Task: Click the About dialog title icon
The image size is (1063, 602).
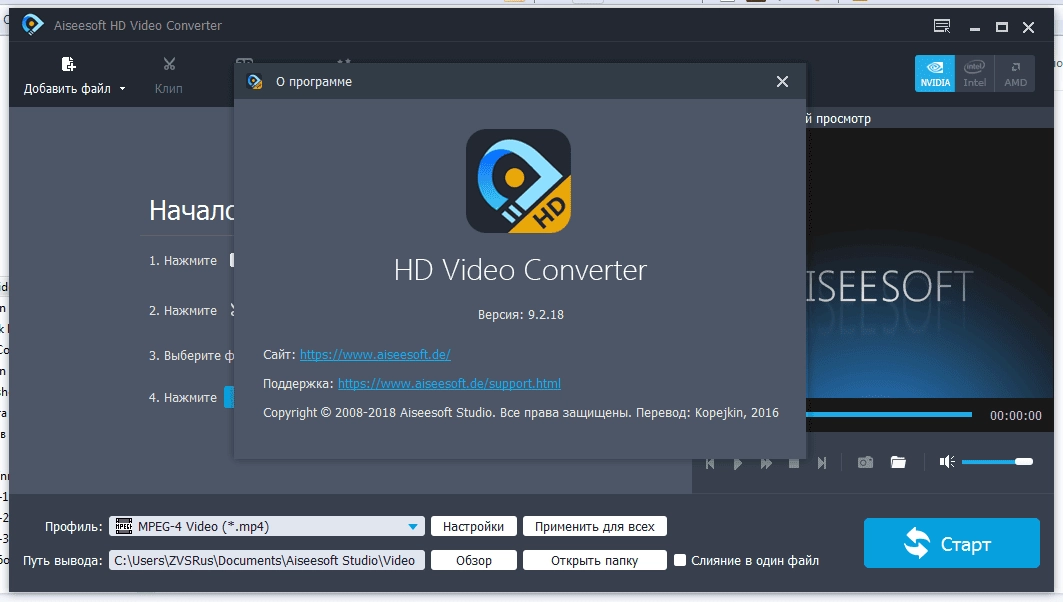Action: click(x=255, y=81)
